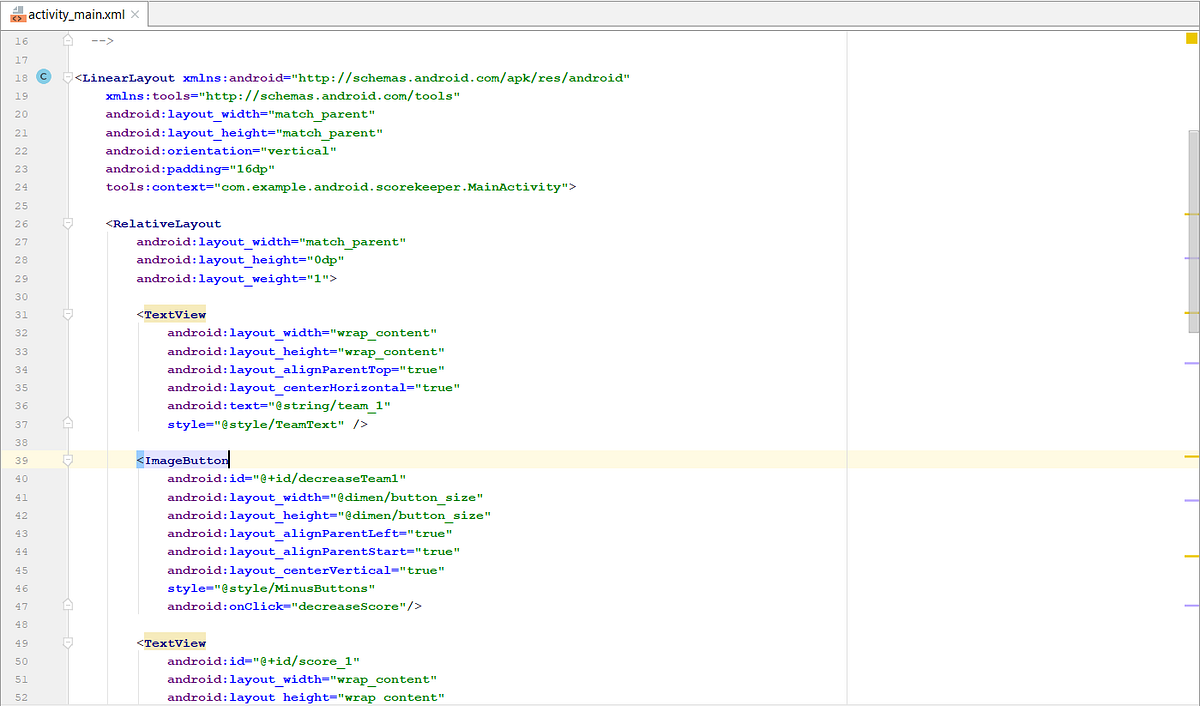Click the blue C gutter icon beside the LinearLayout line
1200x706 pixels.
(43, 76)
